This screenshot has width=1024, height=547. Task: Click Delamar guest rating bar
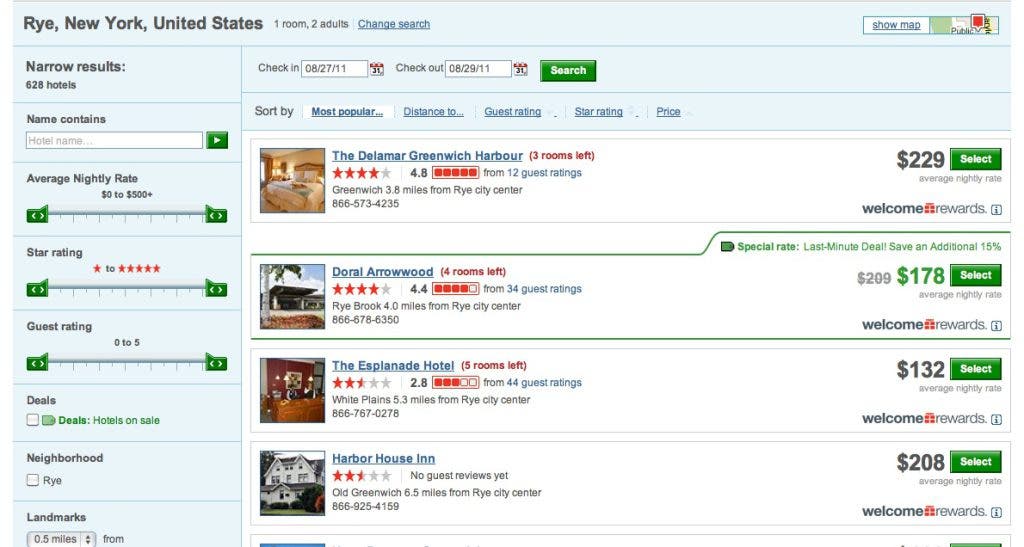coord(455,173)
